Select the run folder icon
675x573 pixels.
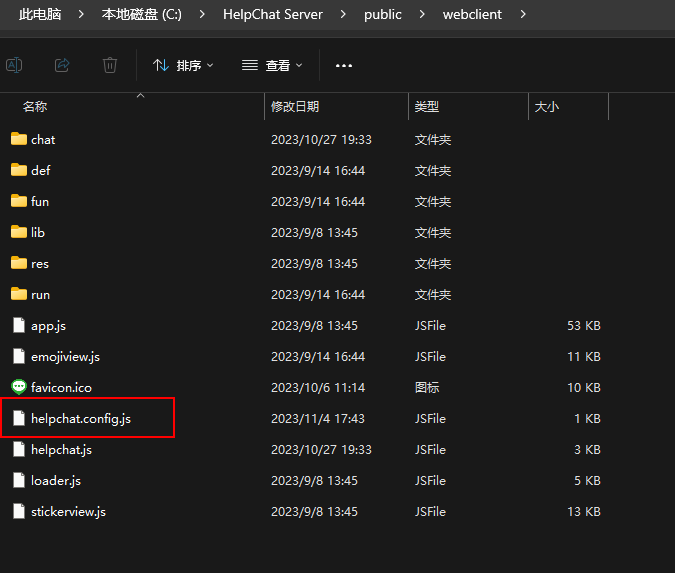coord(19,294)
